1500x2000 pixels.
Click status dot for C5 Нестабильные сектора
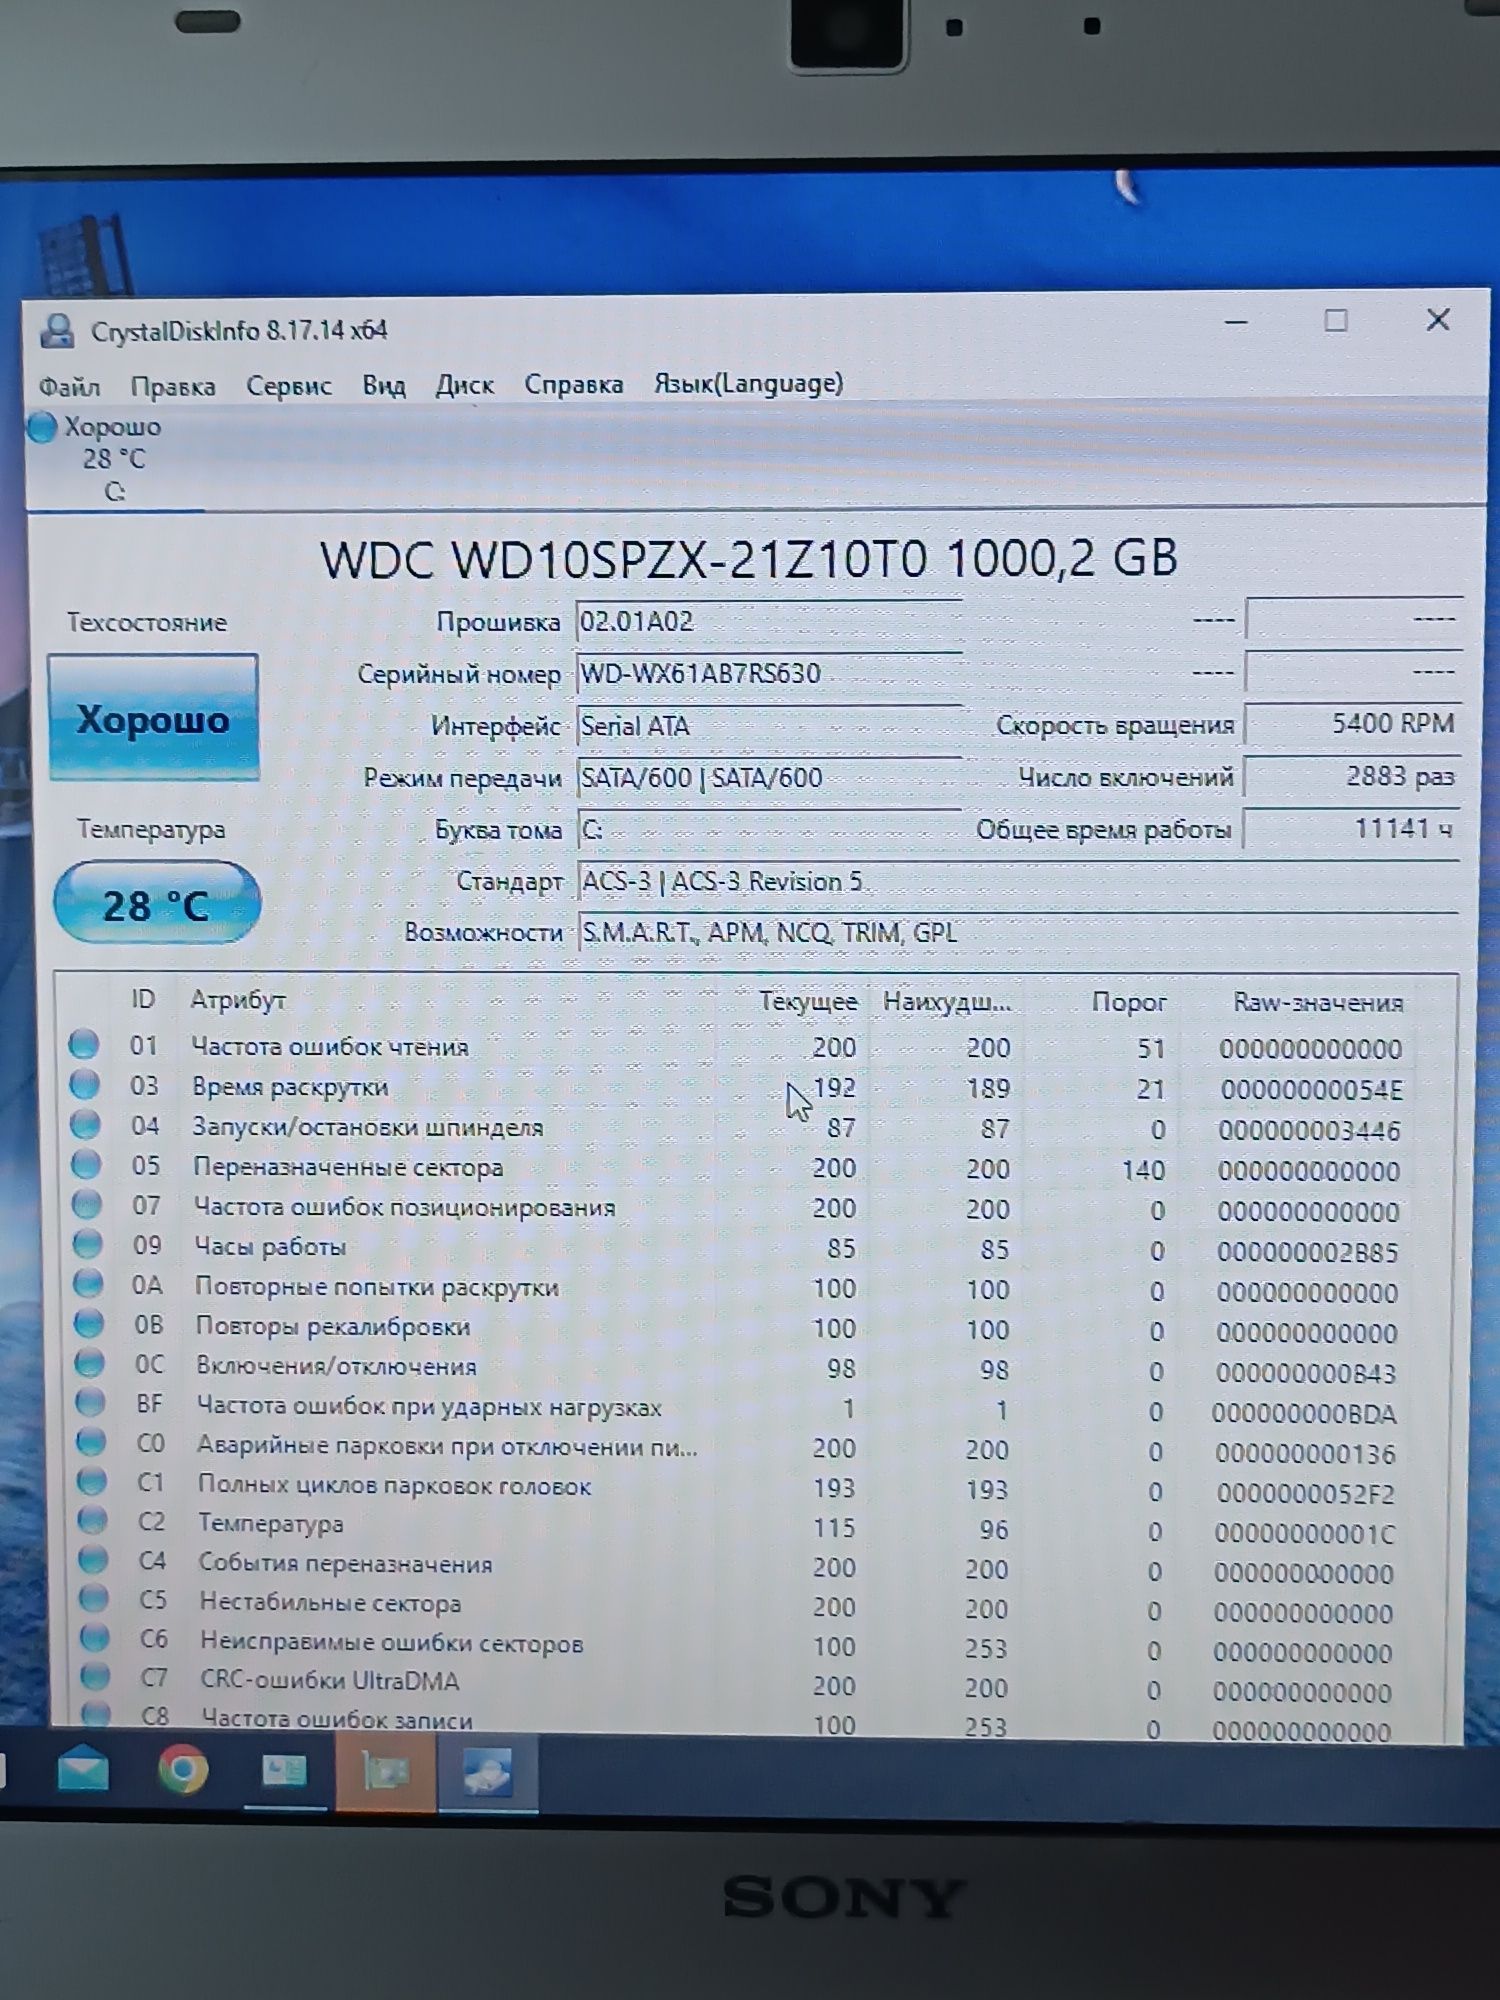94,1599
